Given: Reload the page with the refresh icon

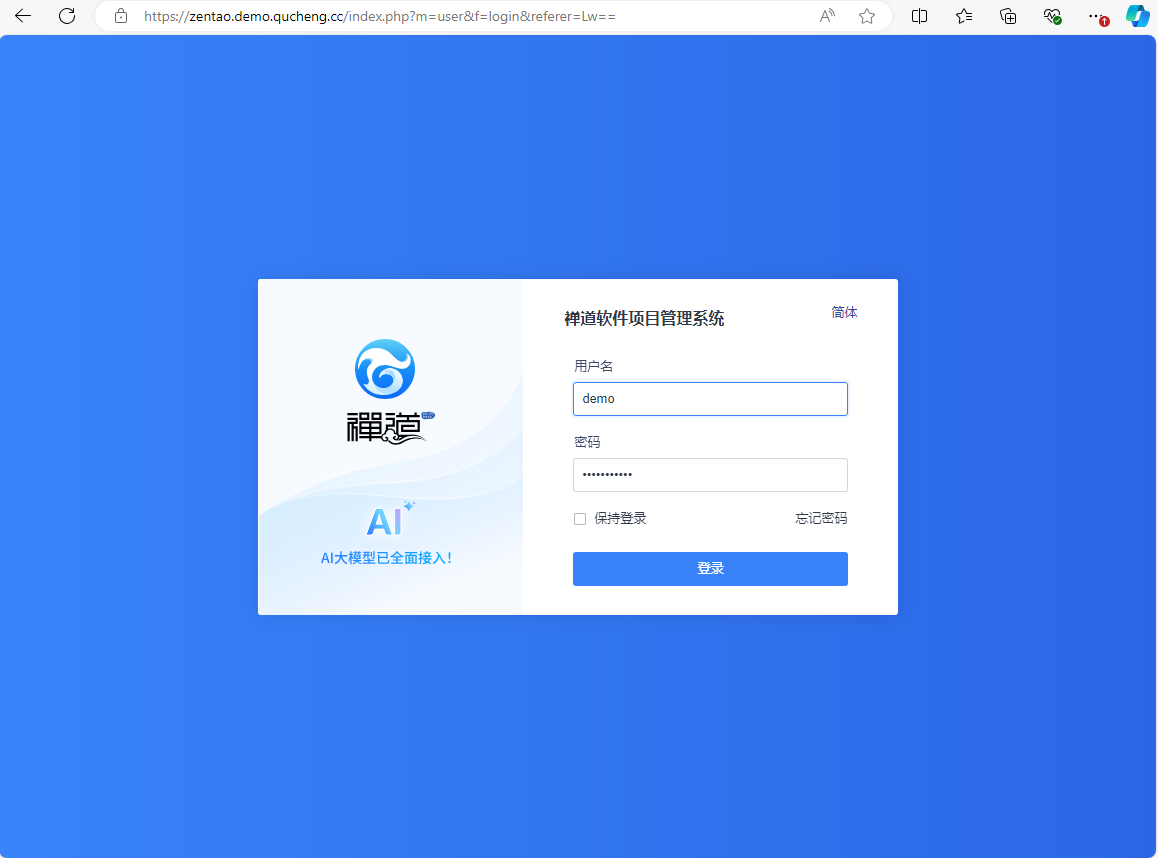Looking at the screenshot, I should click(x=67, y=16).
